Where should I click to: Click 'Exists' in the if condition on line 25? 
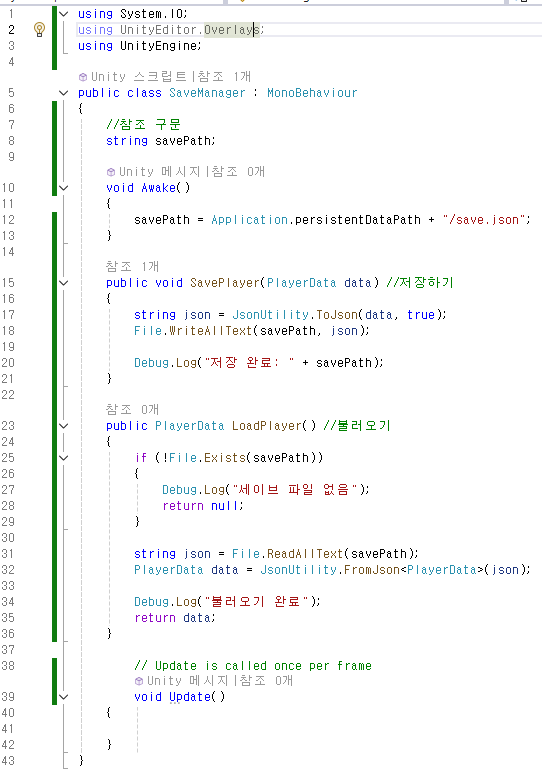(x=225, y=458)
